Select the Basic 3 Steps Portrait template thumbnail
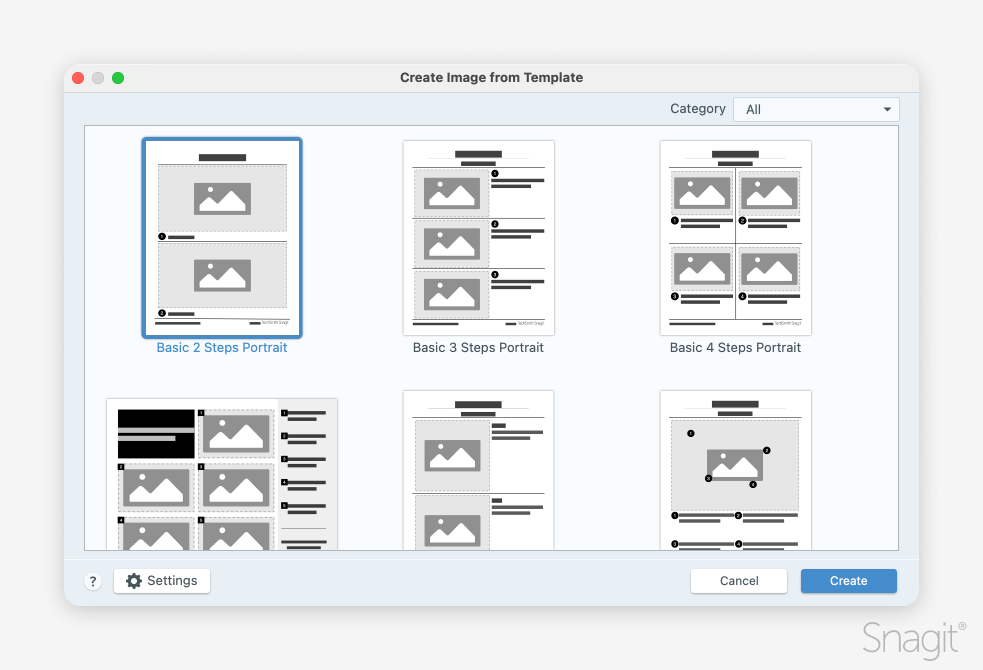 pyautogui.click(x=478, y=238)
